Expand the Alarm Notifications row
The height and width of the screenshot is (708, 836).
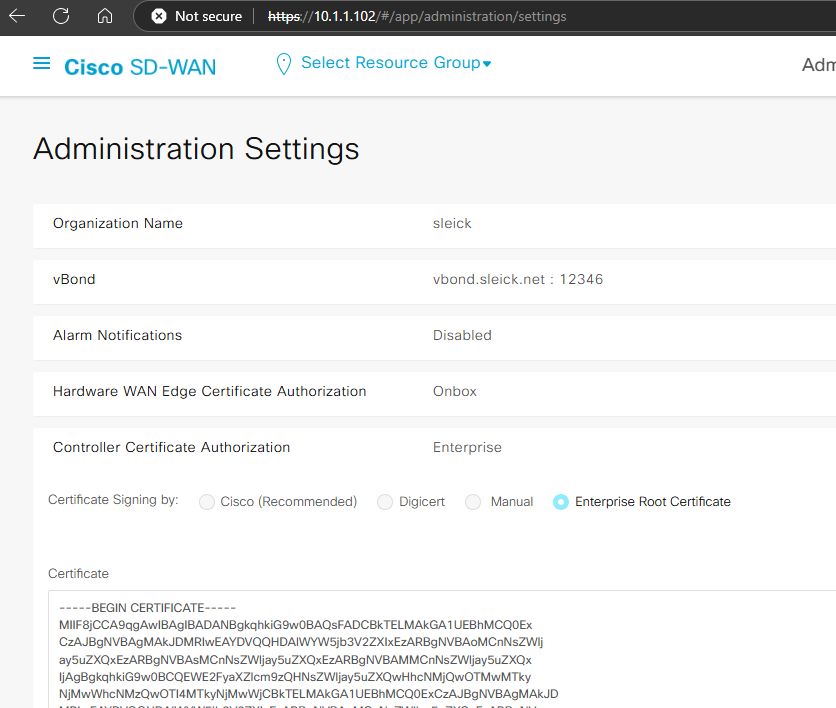(x=117, y=335)
